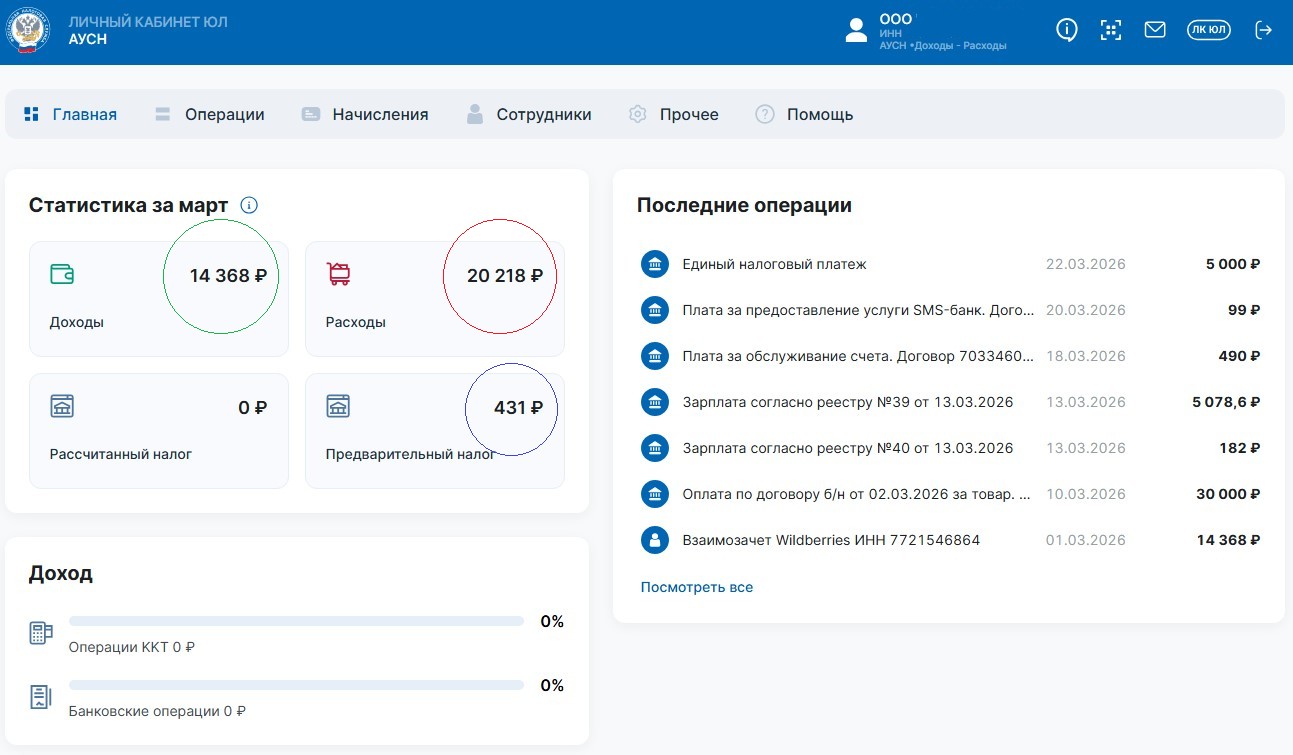Click the amount 30 000 ₽
Image resolution: width=1293 pixels, height=755 pixels.
1228,494
